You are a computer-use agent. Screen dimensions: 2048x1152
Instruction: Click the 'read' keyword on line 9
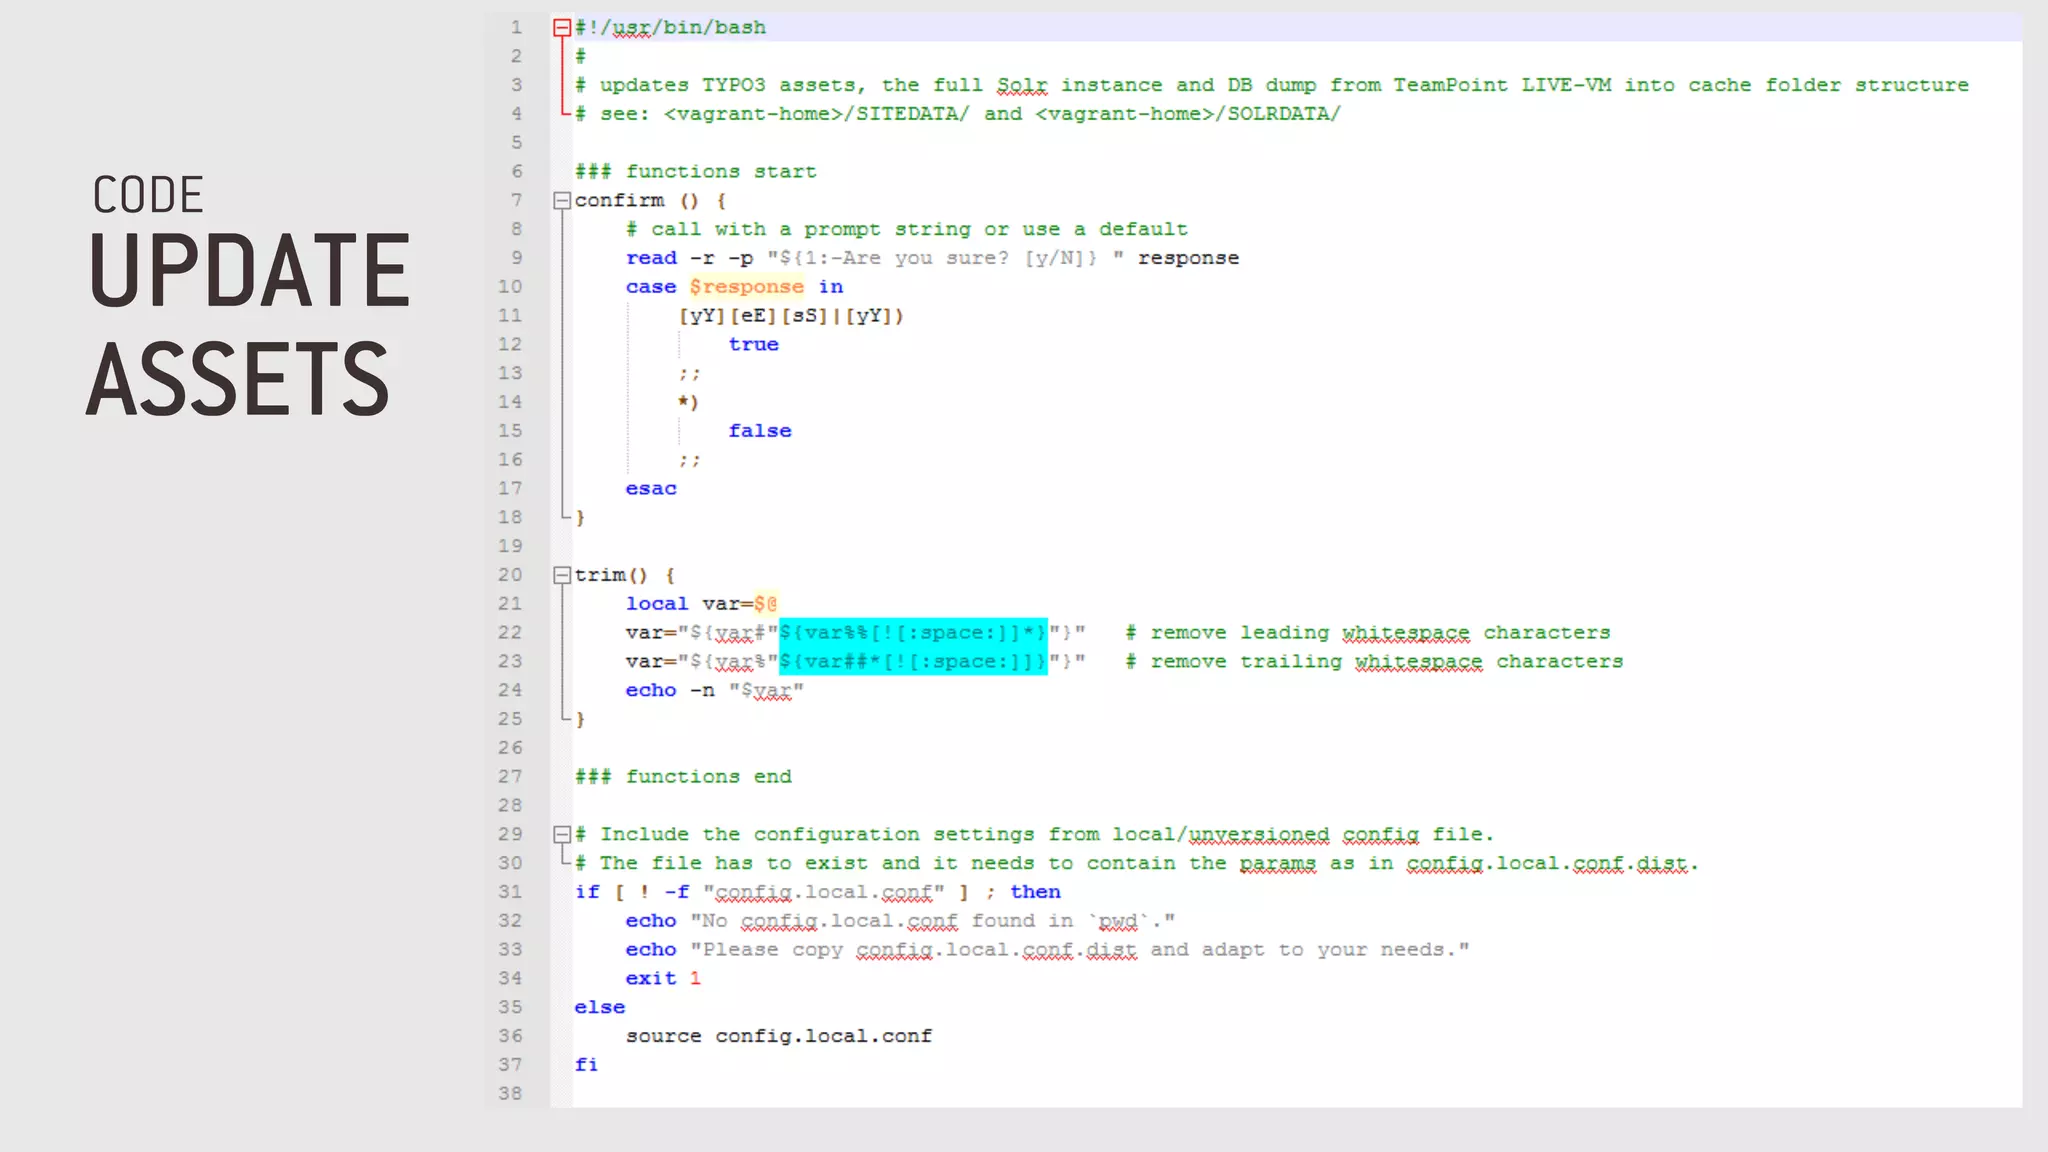[651, 258]
